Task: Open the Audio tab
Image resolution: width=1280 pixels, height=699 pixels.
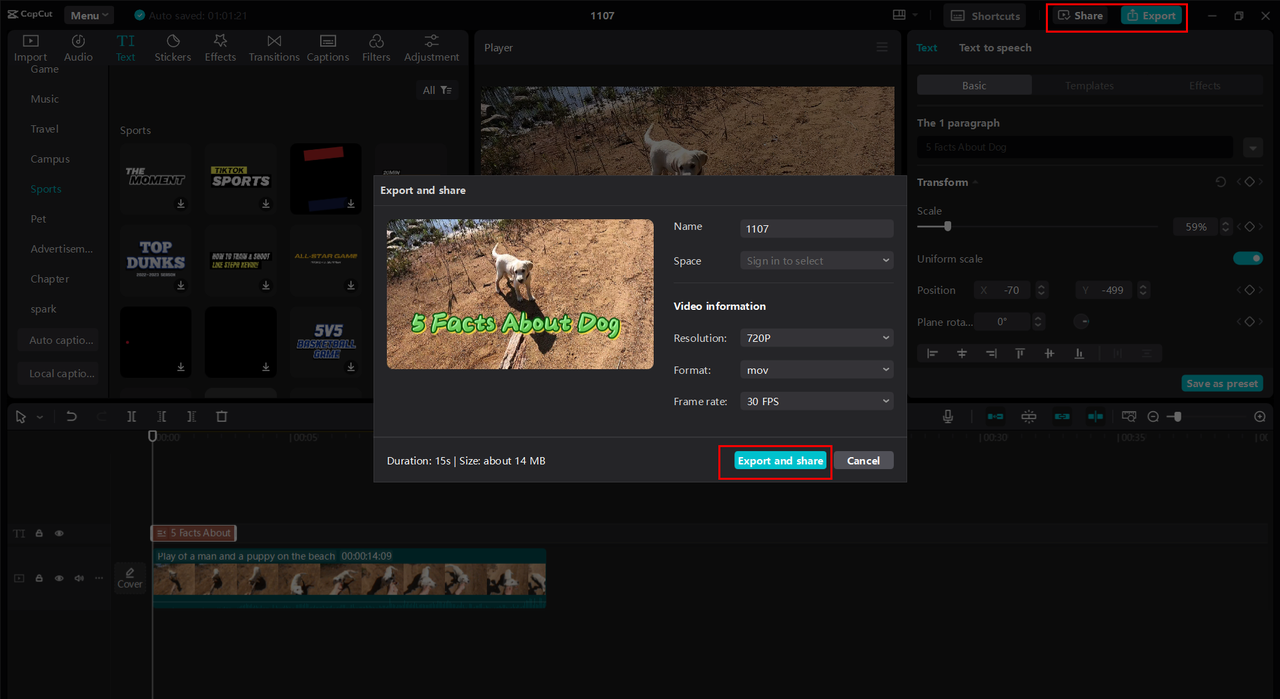Action: [78, 48]
